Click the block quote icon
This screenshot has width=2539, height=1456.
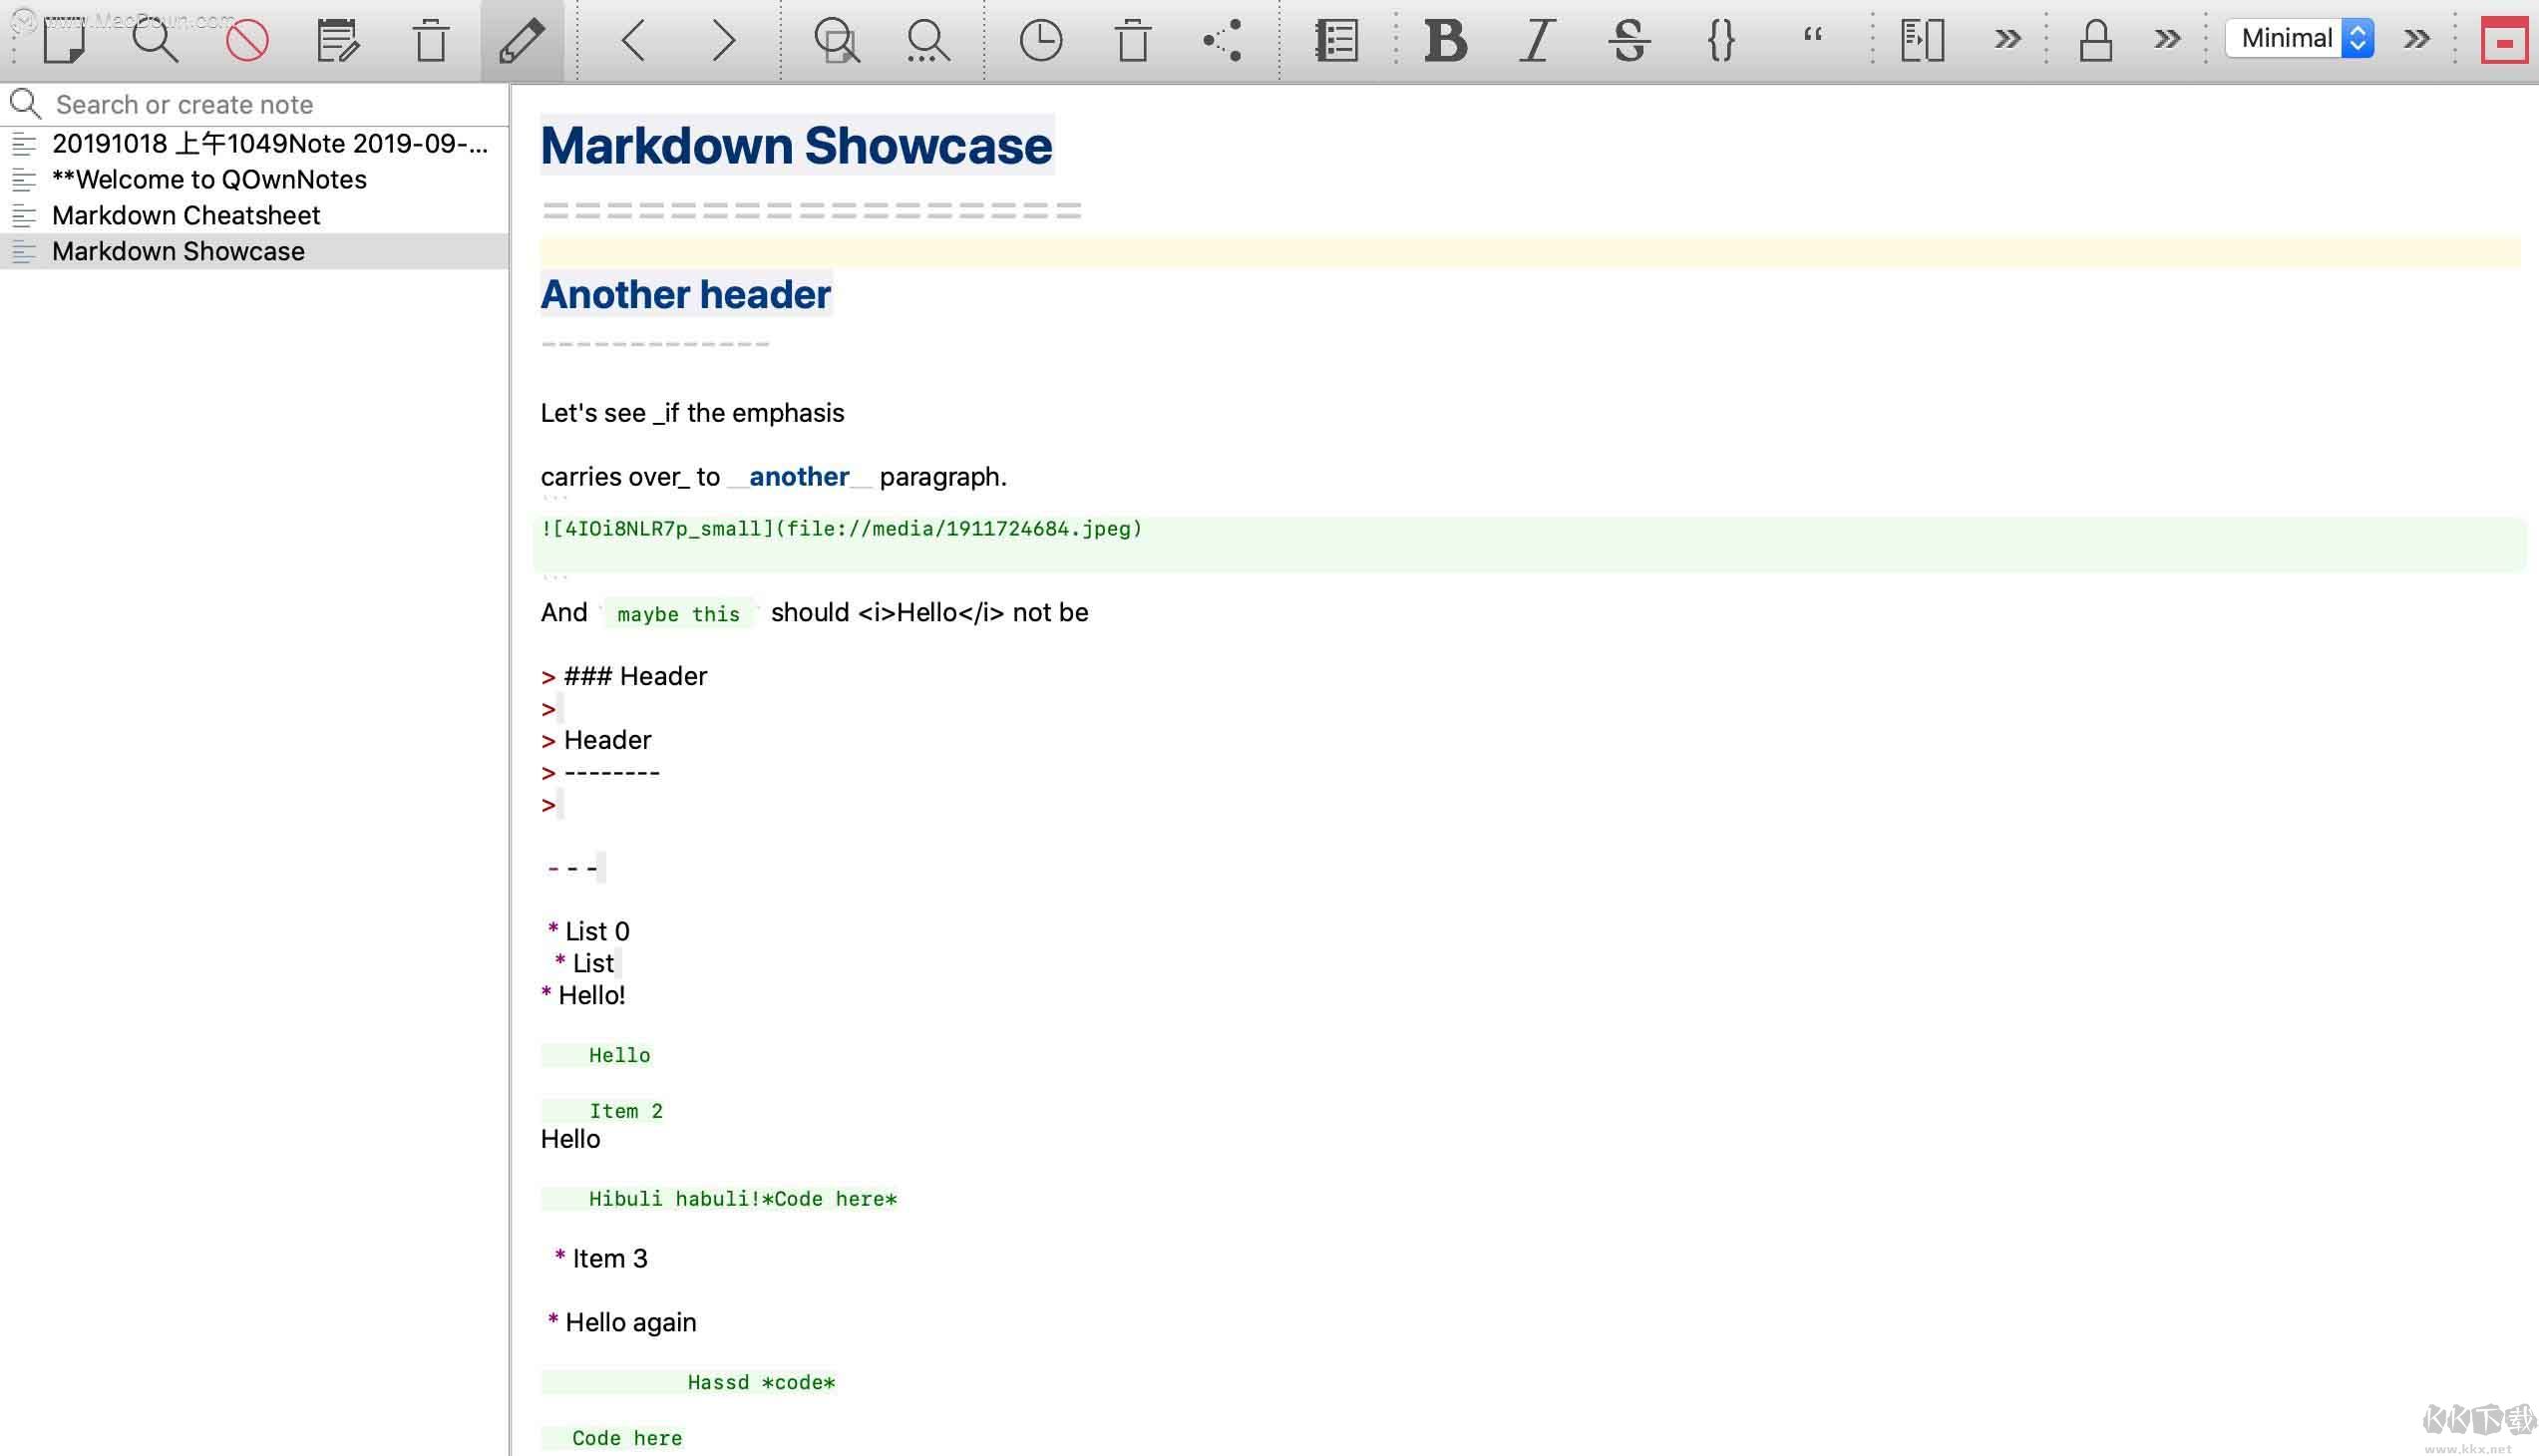1812,38
